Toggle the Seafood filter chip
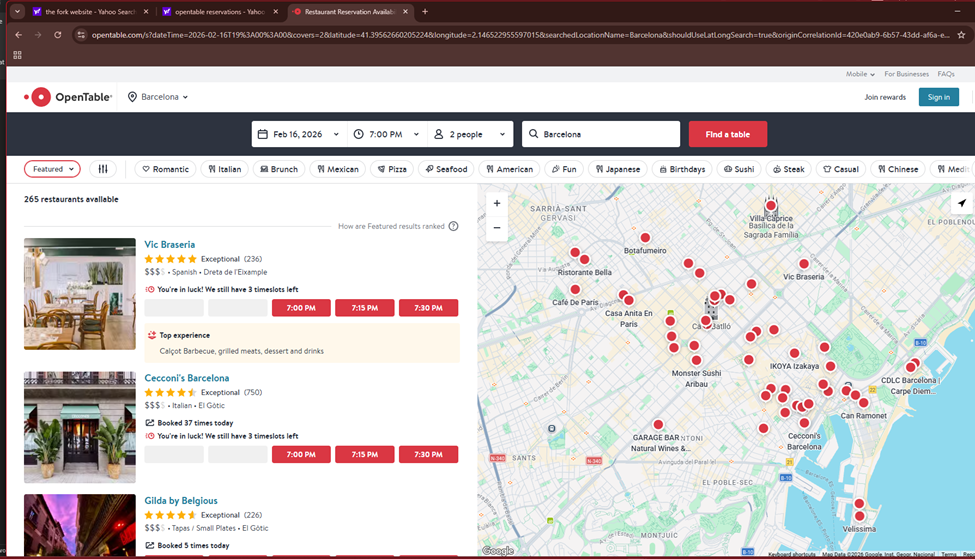Screen dimensions: 975x559 click(446, 169)
